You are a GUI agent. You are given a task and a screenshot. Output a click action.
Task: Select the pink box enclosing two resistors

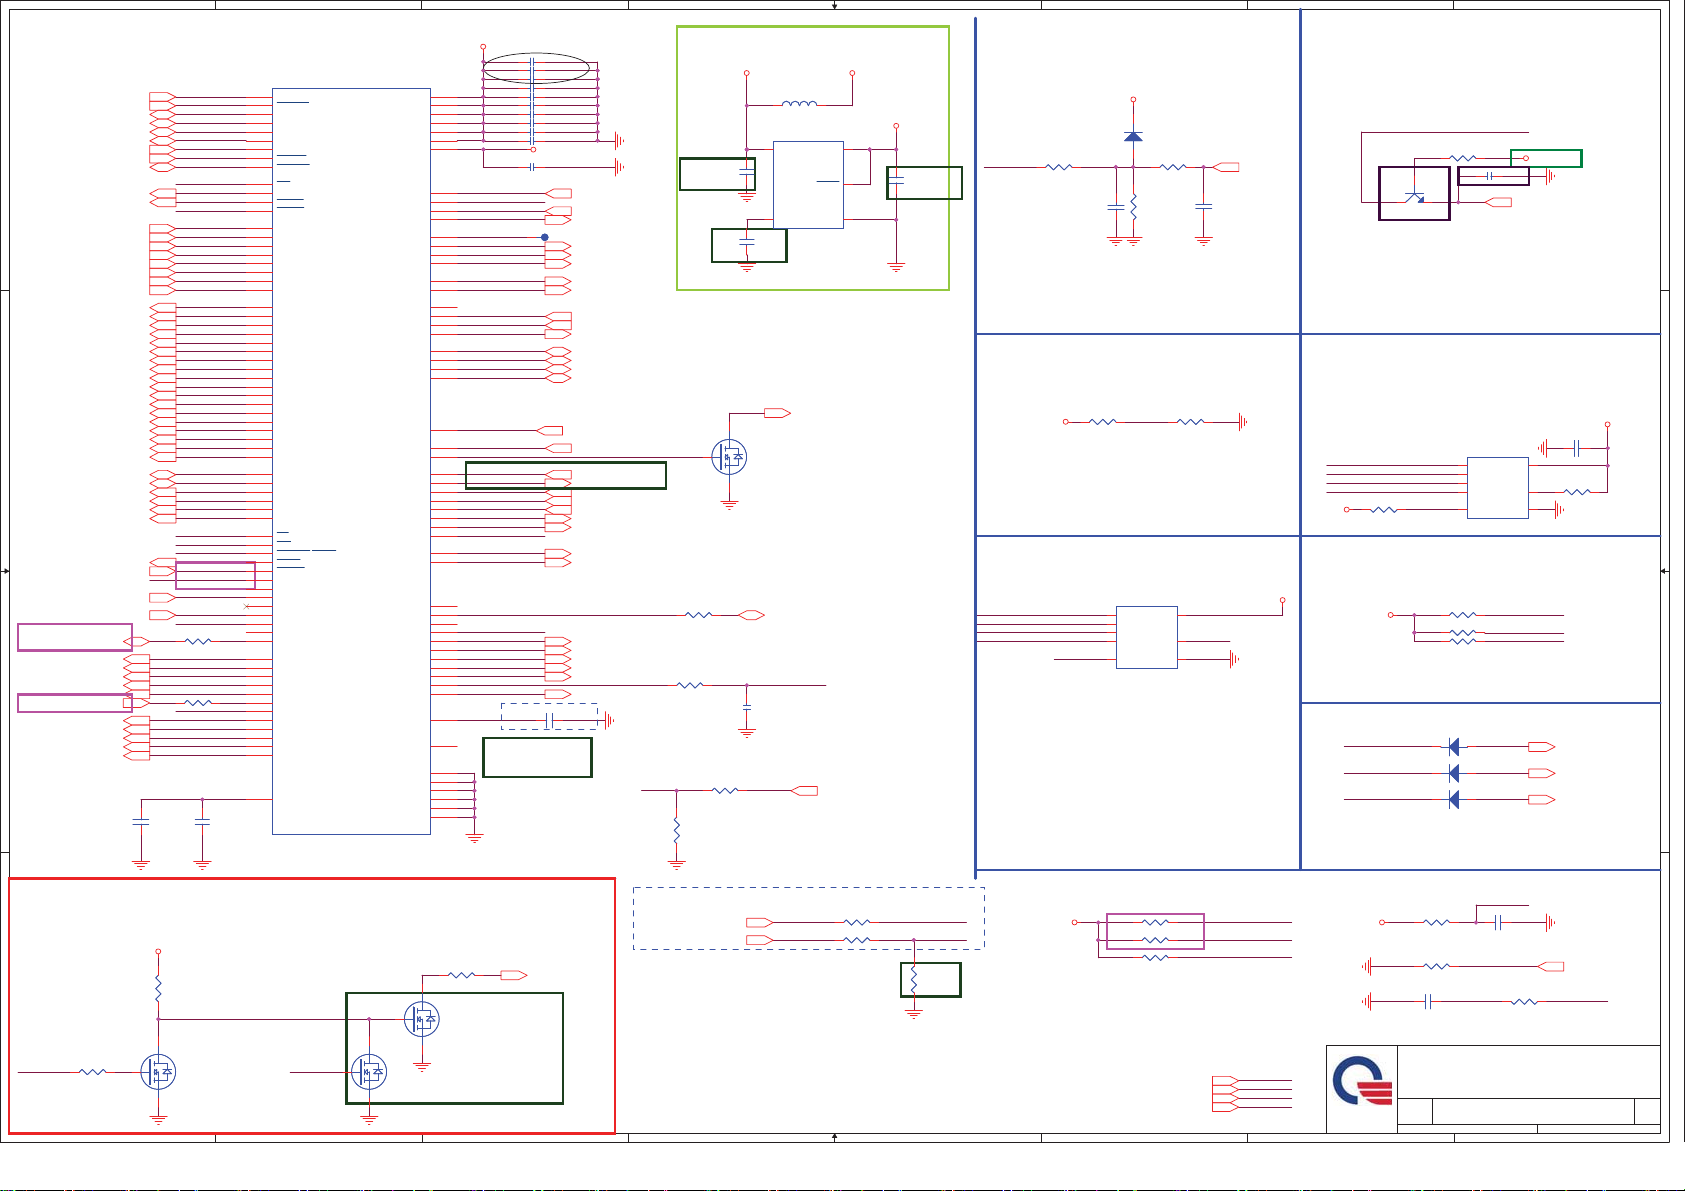click(x=1155, y=931)
